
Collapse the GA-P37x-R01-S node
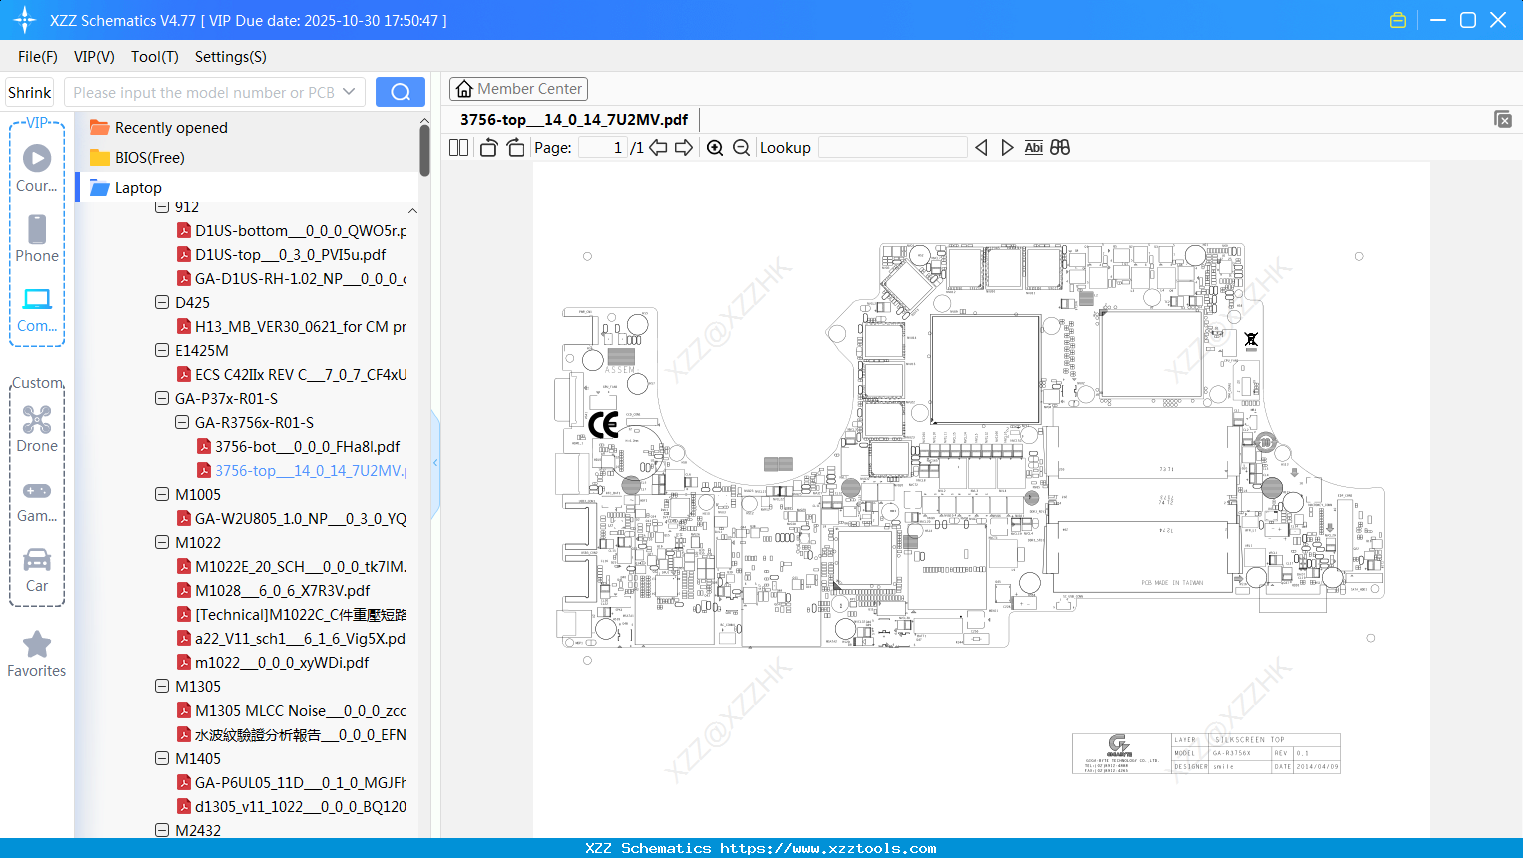(162, 398)
